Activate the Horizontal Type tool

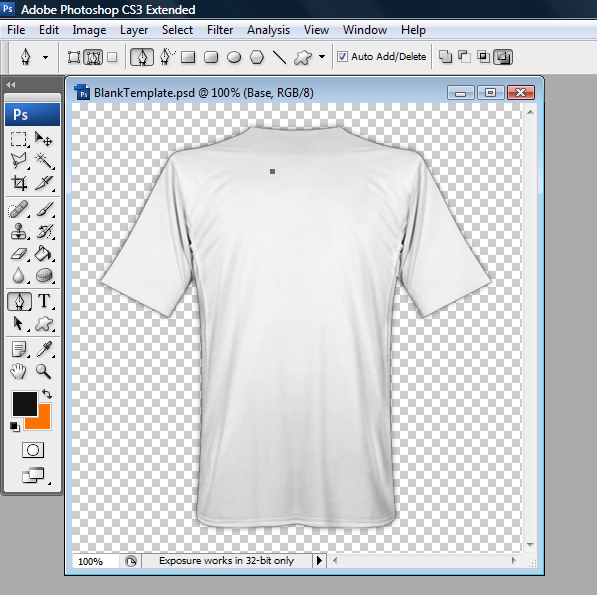[x=44, y=301]
